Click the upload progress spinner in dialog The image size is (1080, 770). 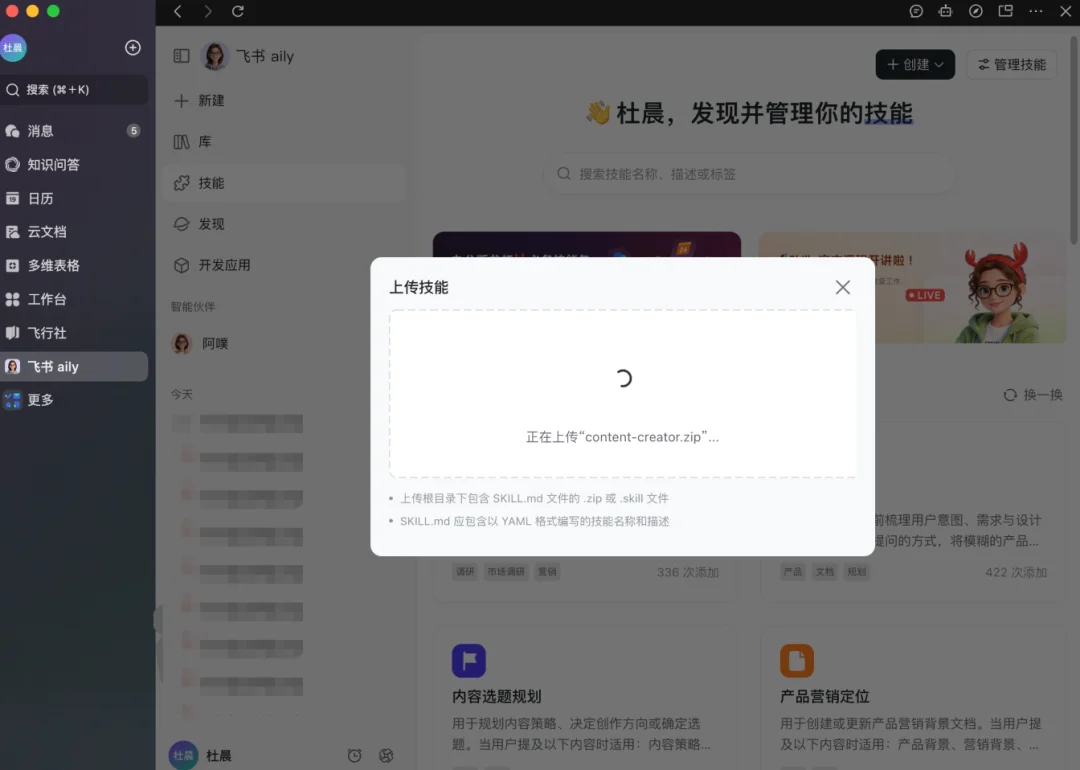(x=622, y=378)
